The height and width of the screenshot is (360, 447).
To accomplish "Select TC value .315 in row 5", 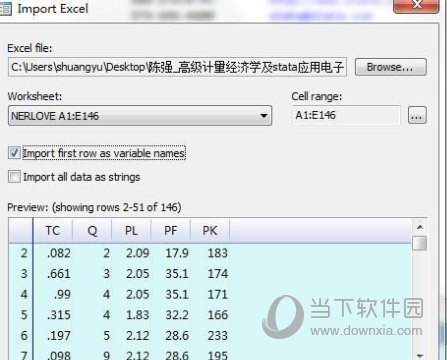I will [x=59, y=315].
